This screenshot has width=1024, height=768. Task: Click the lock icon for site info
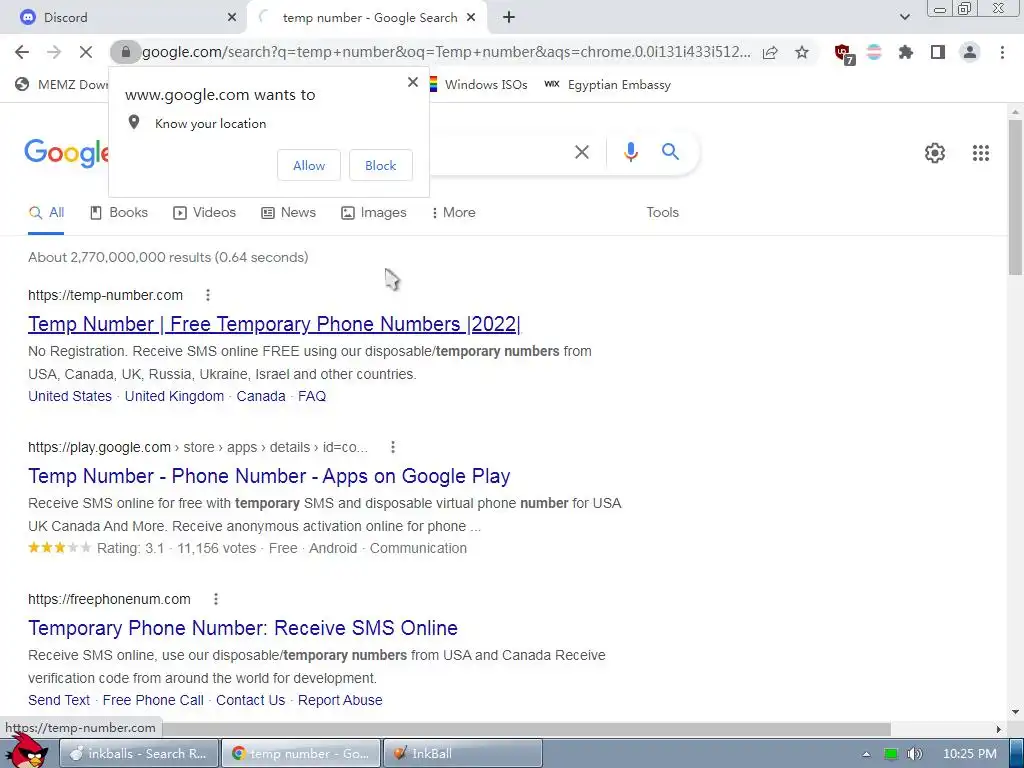[126, 52]
